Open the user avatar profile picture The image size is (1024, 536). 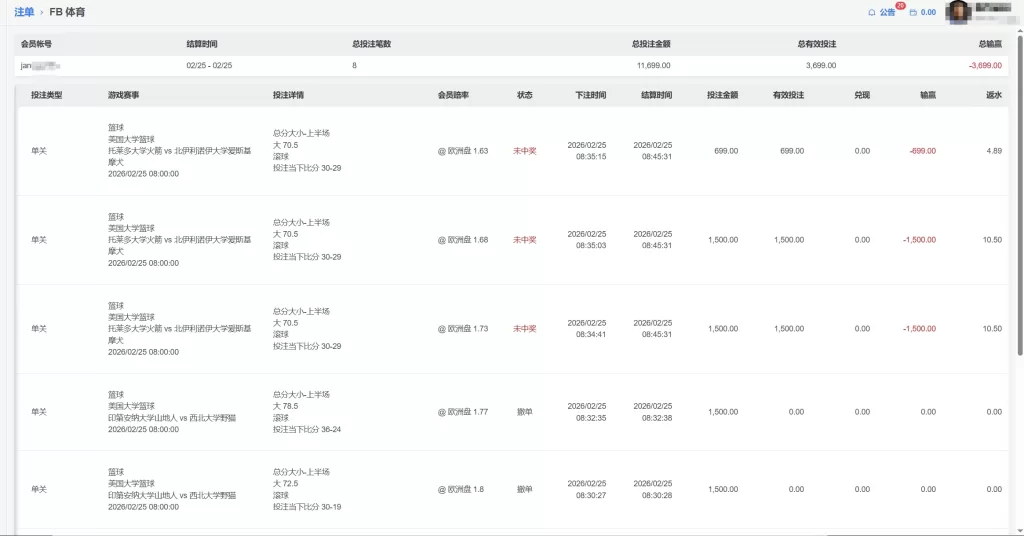(960, 12)
